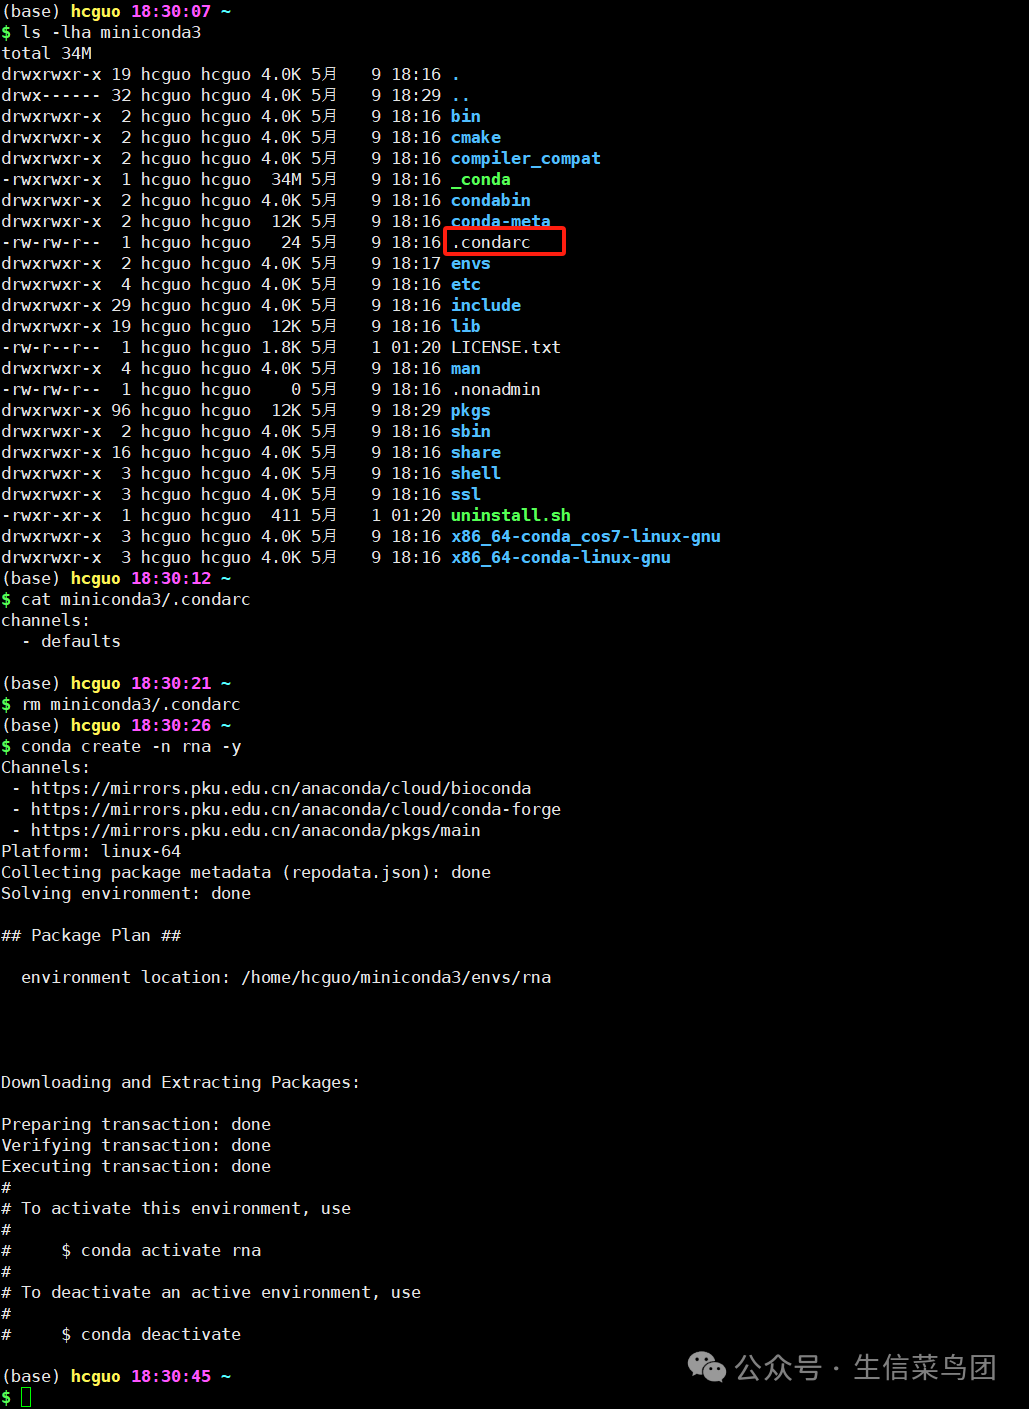Click the conda-forge mirror URL
Image resolution: width=1029 pixels, height=1409 pixels.
coord(296,809)
